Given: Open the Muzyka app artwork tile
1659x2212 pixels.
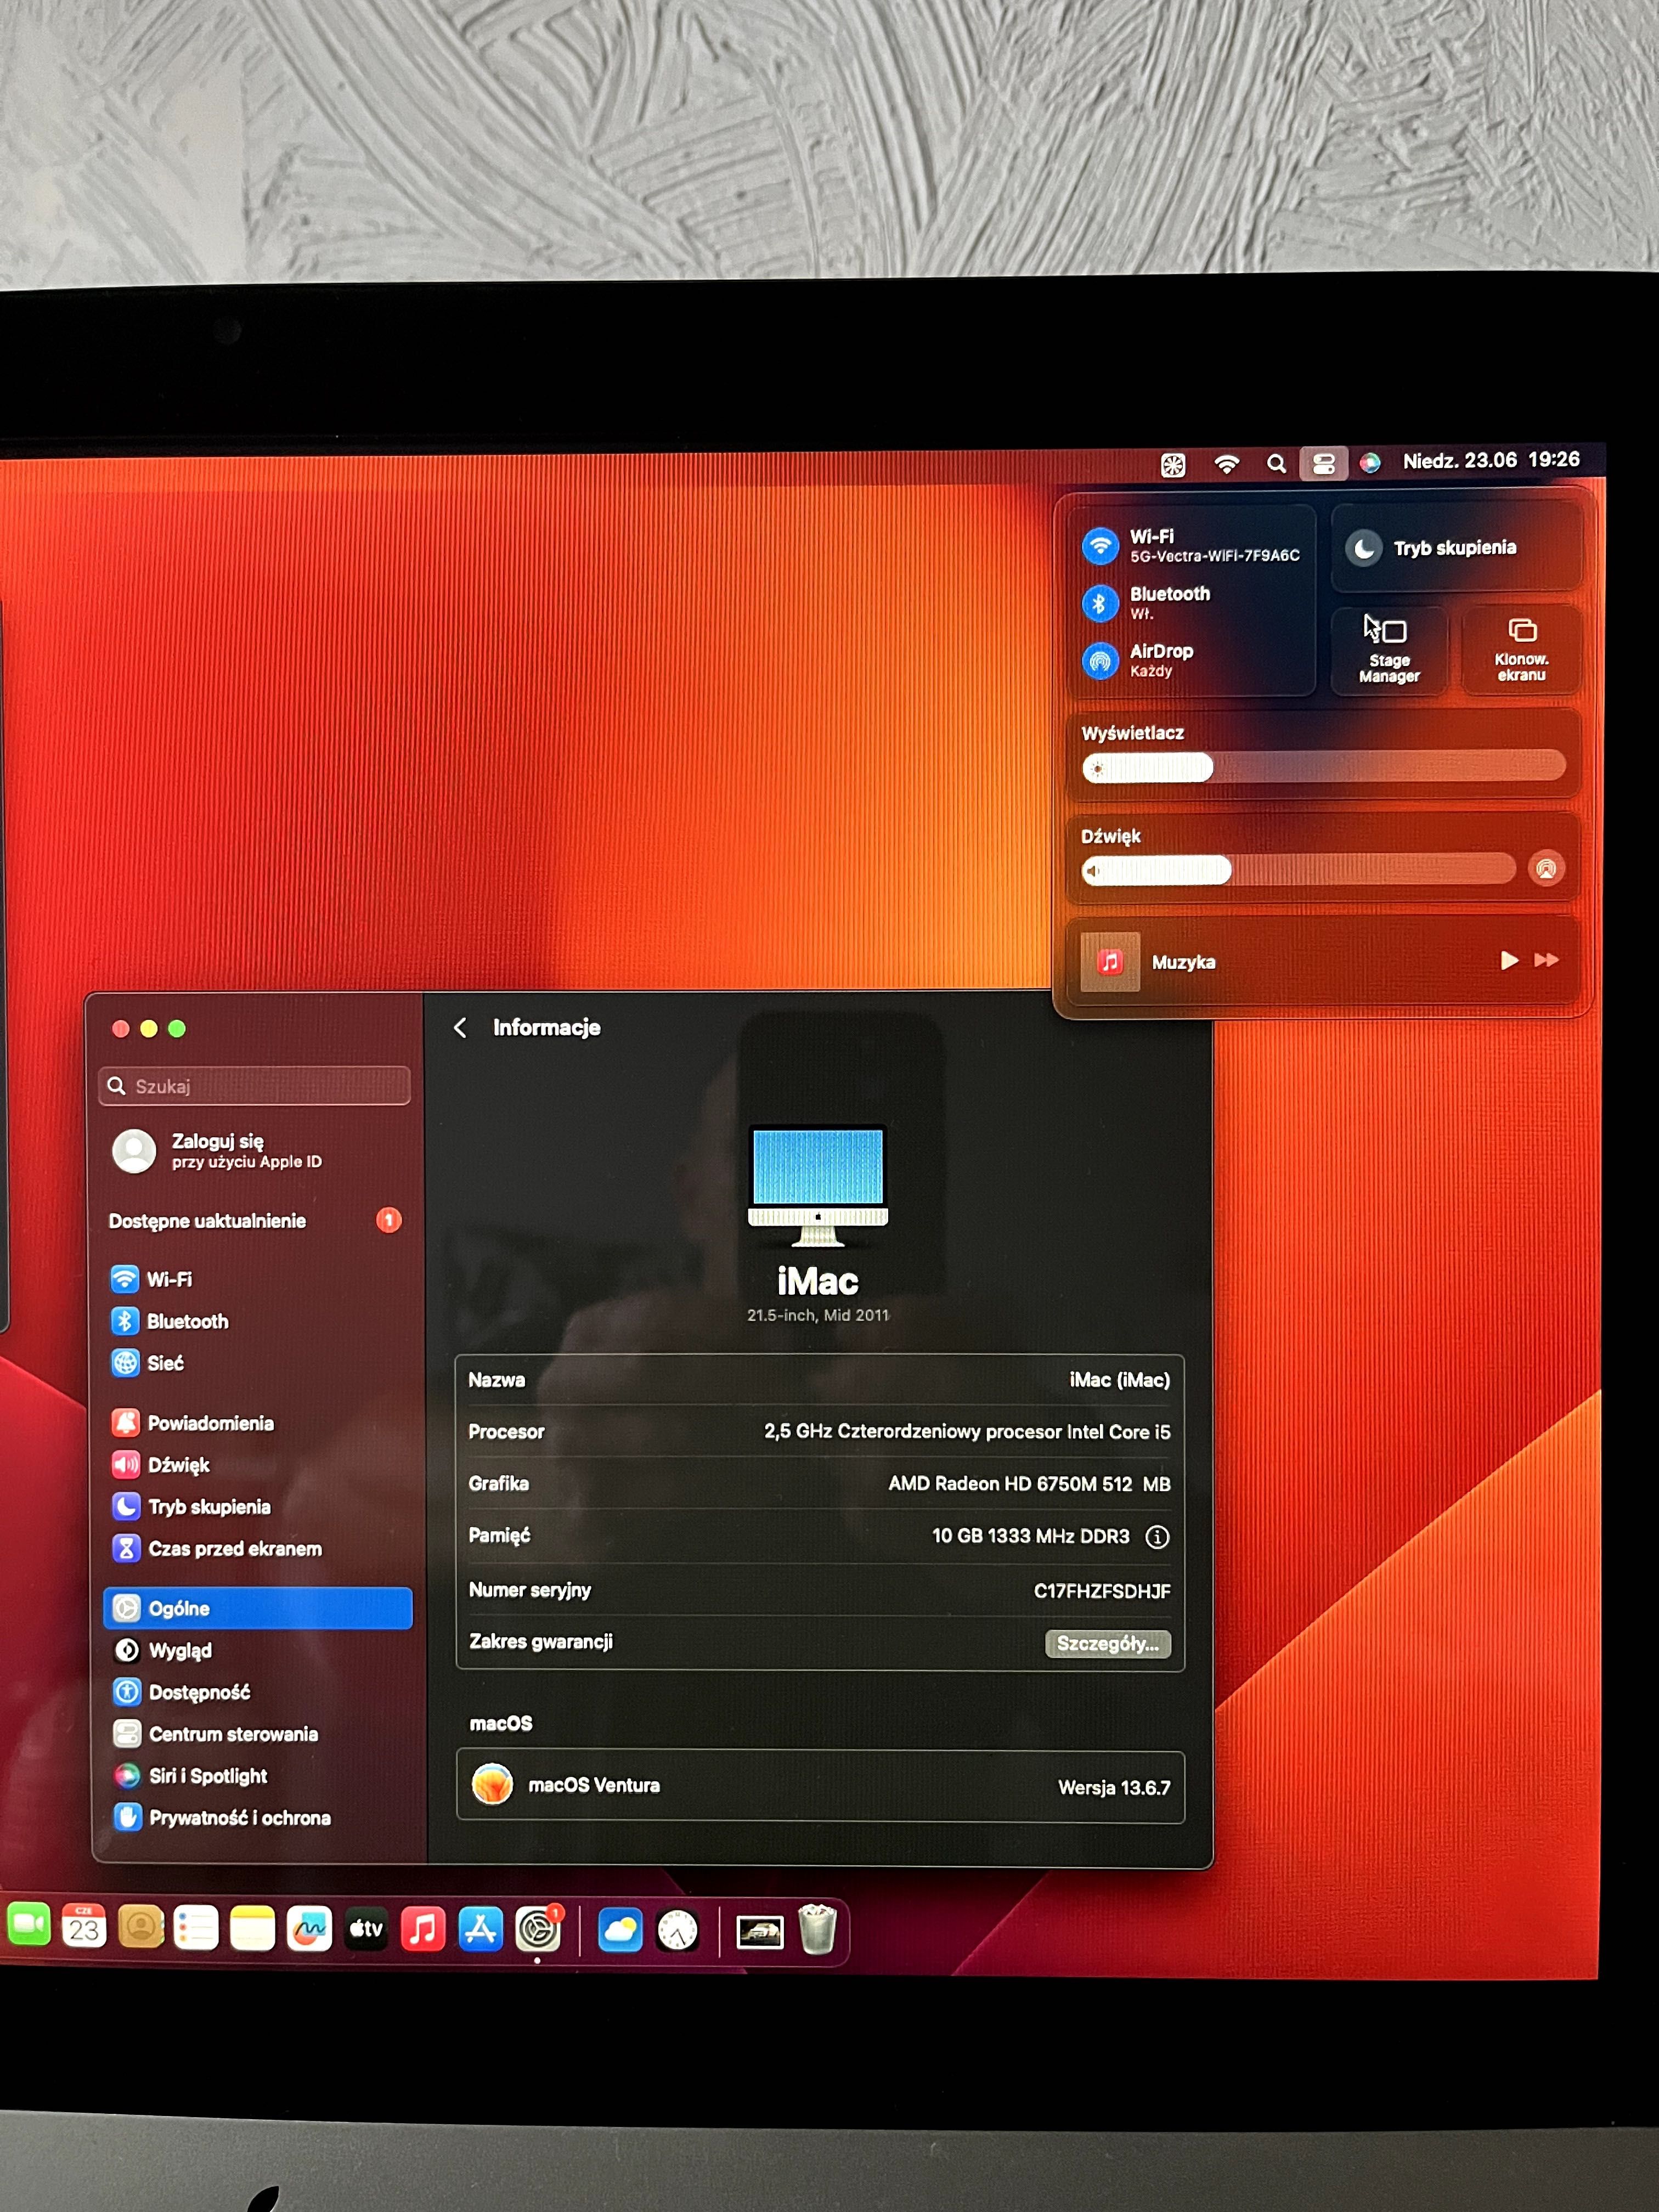Looking at the screenshot, I should [1110, 961].
